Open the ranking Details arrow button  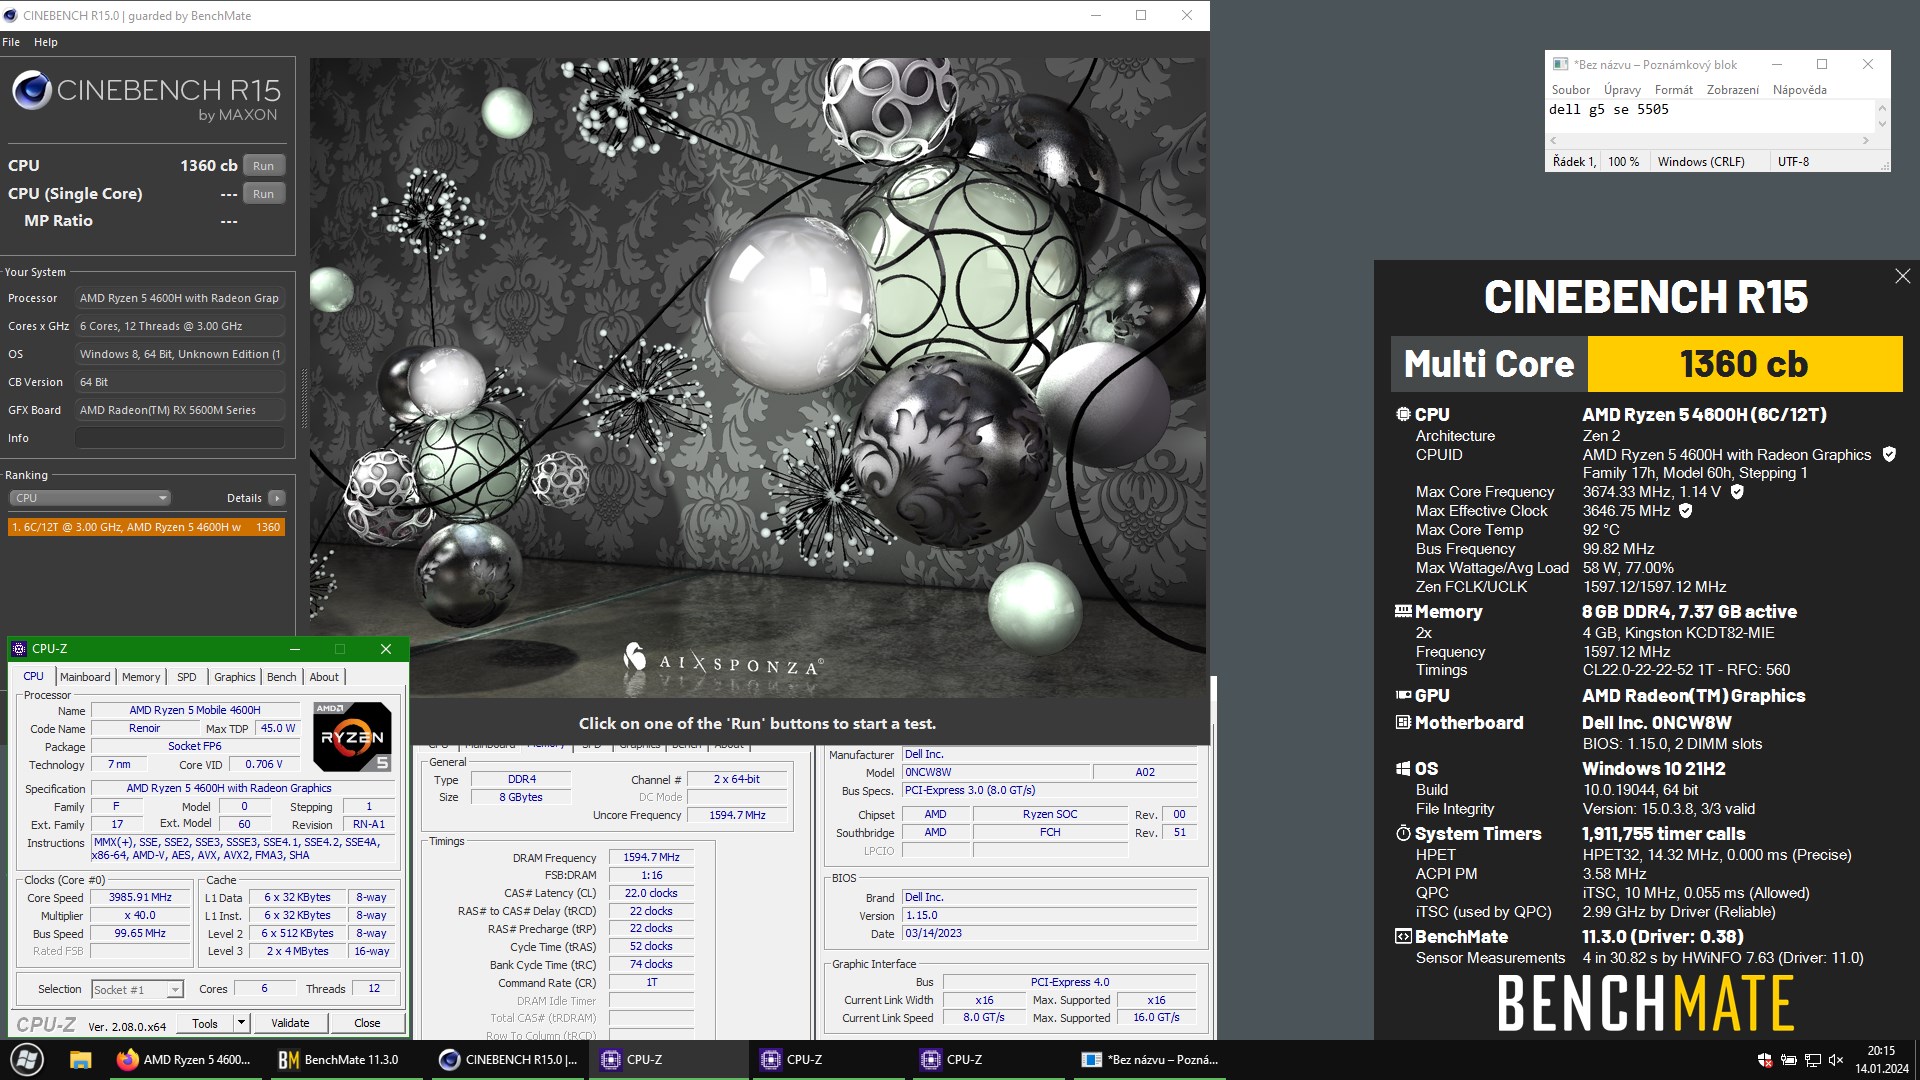277,498
